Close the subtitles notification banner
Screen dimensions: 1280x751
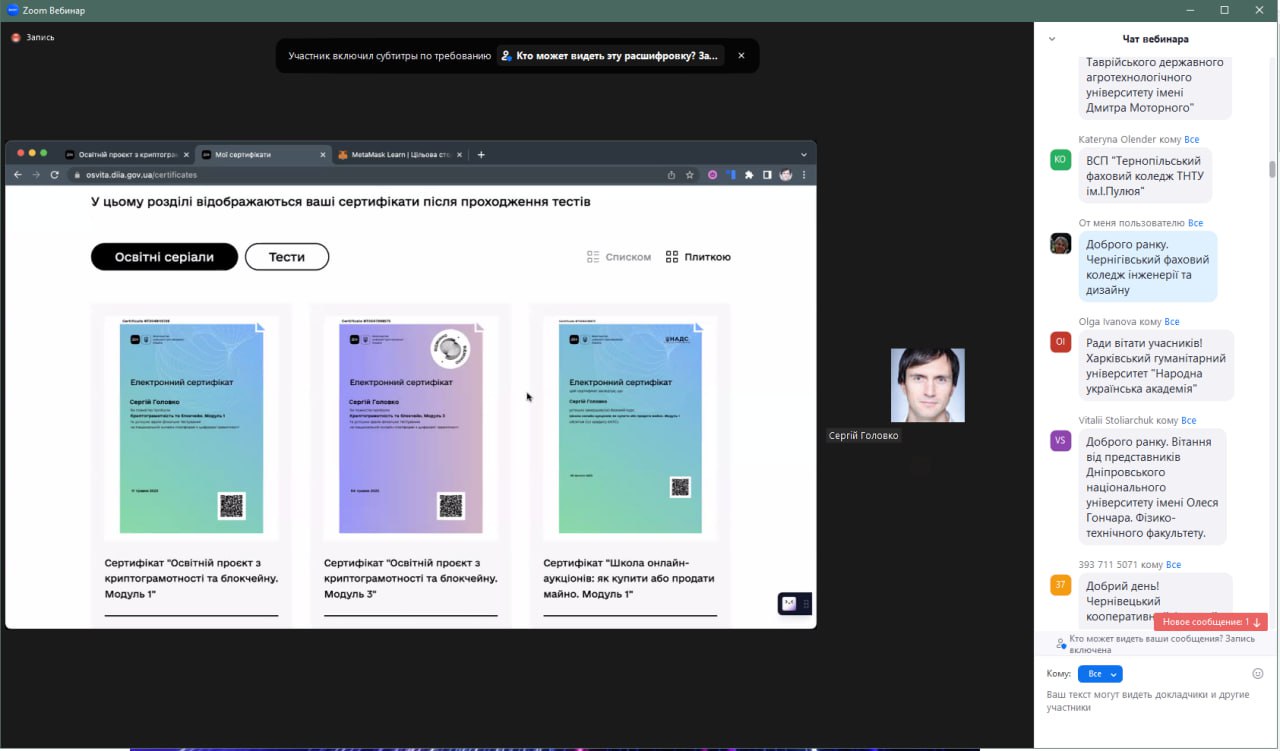click(x=741, y=56)
